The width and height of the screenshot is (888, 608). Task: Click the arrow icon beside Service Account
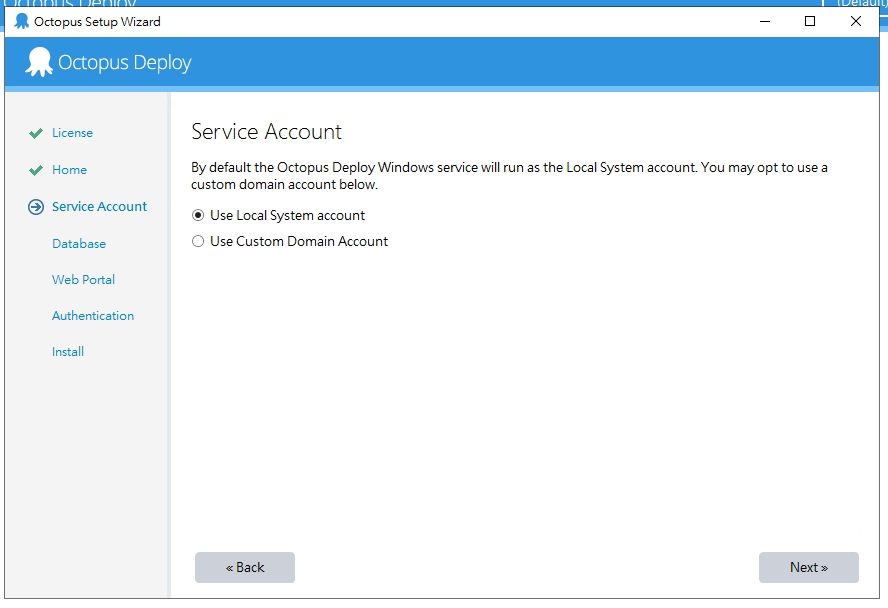tap(36, 207)
